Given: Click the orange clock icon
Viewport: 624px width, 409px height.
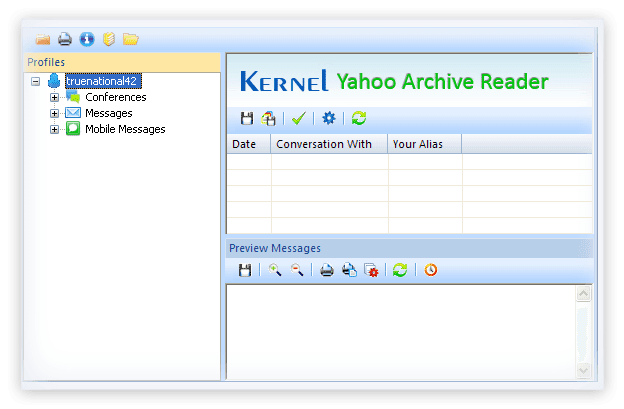Looking at the screenshot, I should click(x=431, y=270).
